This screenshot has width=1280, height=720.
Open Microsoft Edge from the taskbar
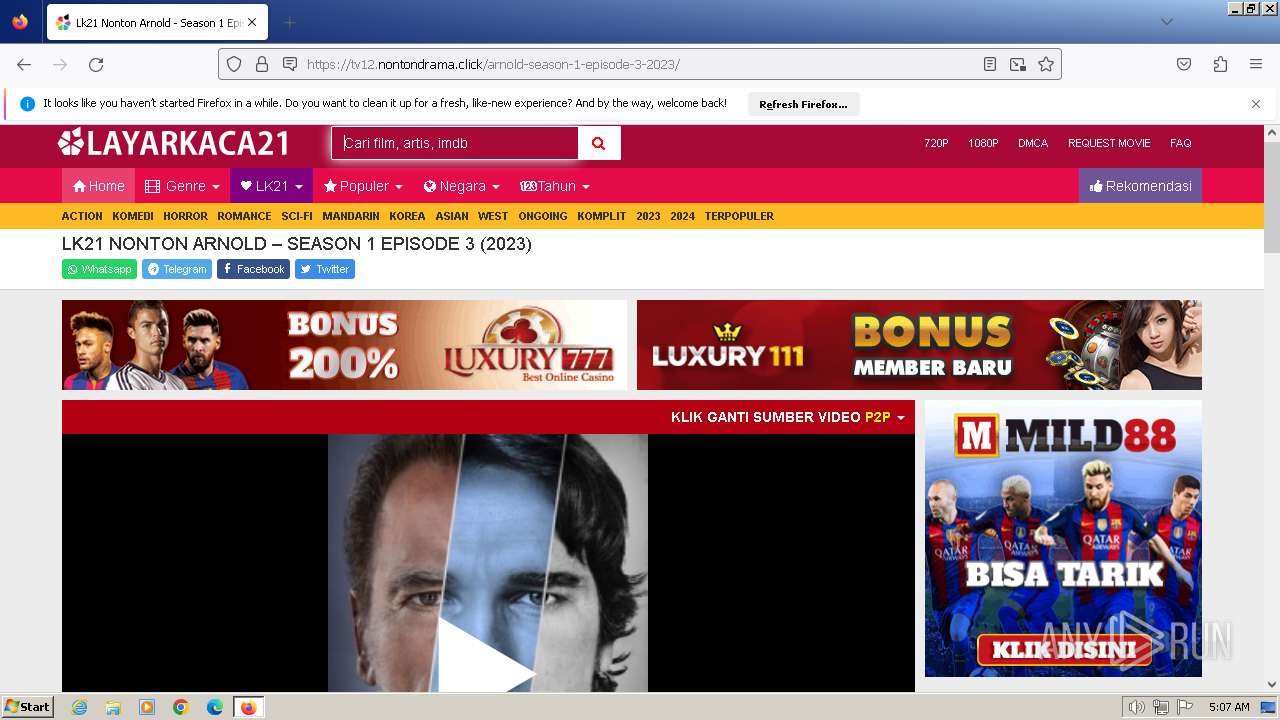214,707
